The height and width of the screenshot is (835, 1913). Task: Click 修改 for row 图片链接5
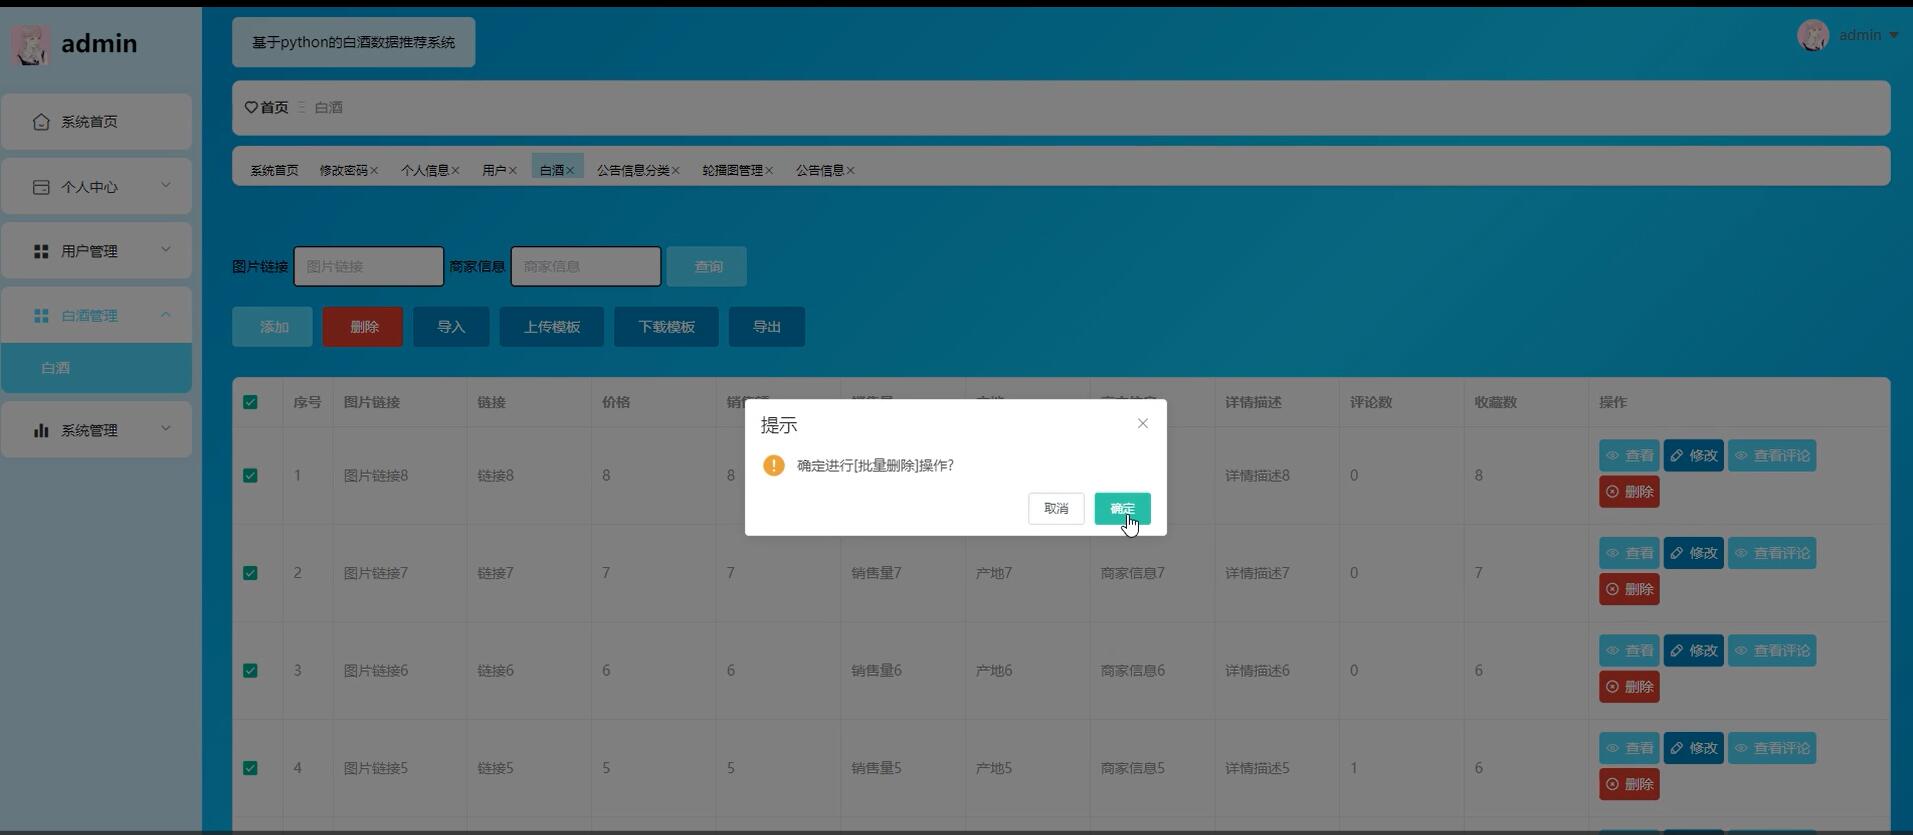click(1693, 748)
